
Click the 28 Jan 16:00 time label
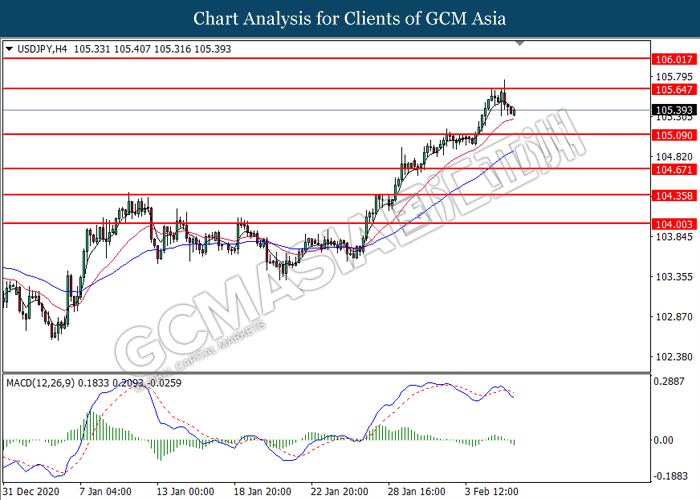417,492
